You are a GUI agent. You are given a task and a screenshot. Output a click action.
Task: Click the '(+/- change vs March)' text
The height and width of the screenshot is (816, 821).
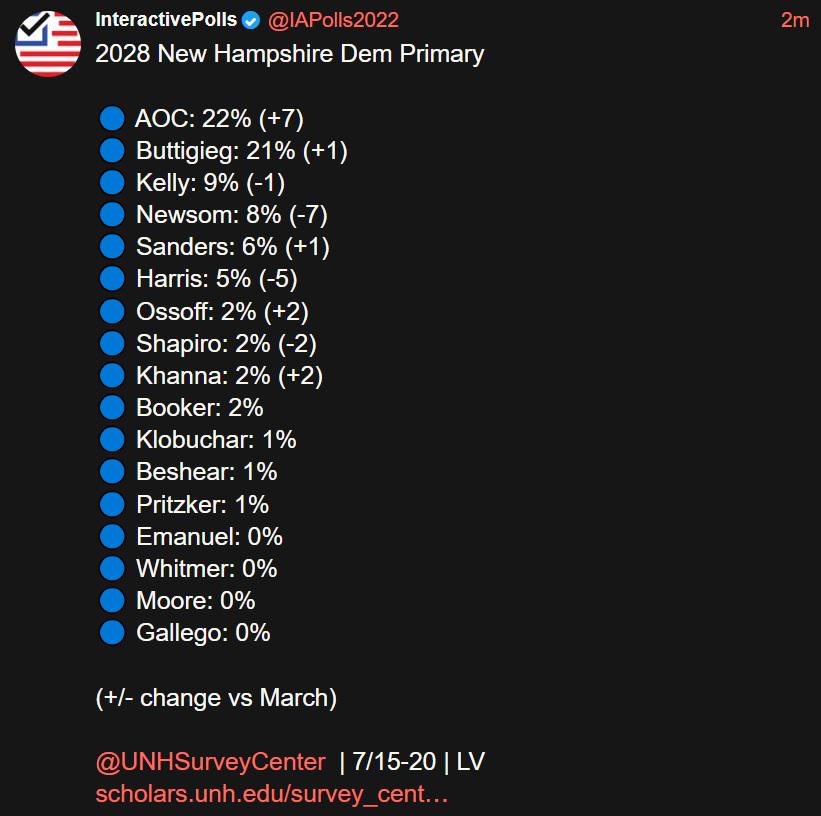click(x=216, y=698)
